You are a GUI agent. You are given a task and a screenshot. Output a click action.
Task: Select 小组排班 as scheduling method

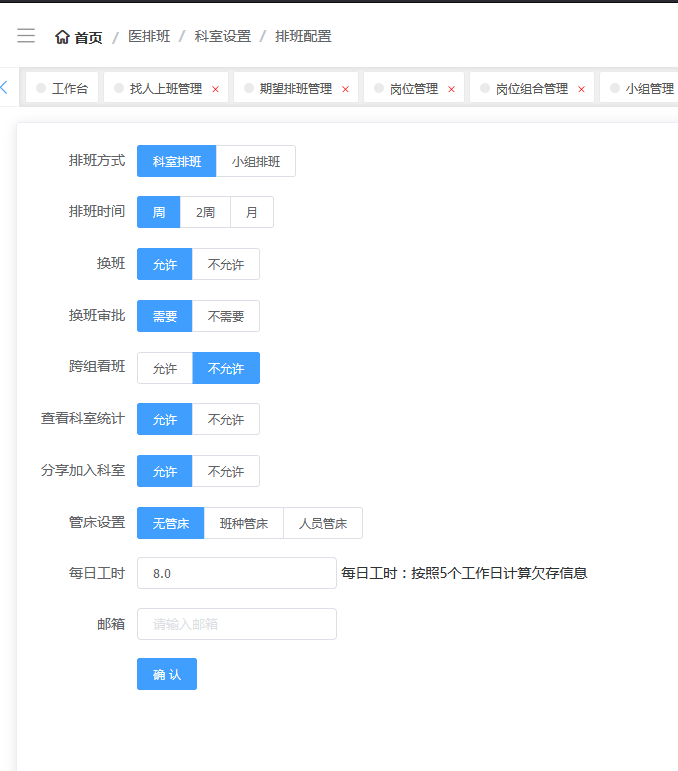click(256, 161)
